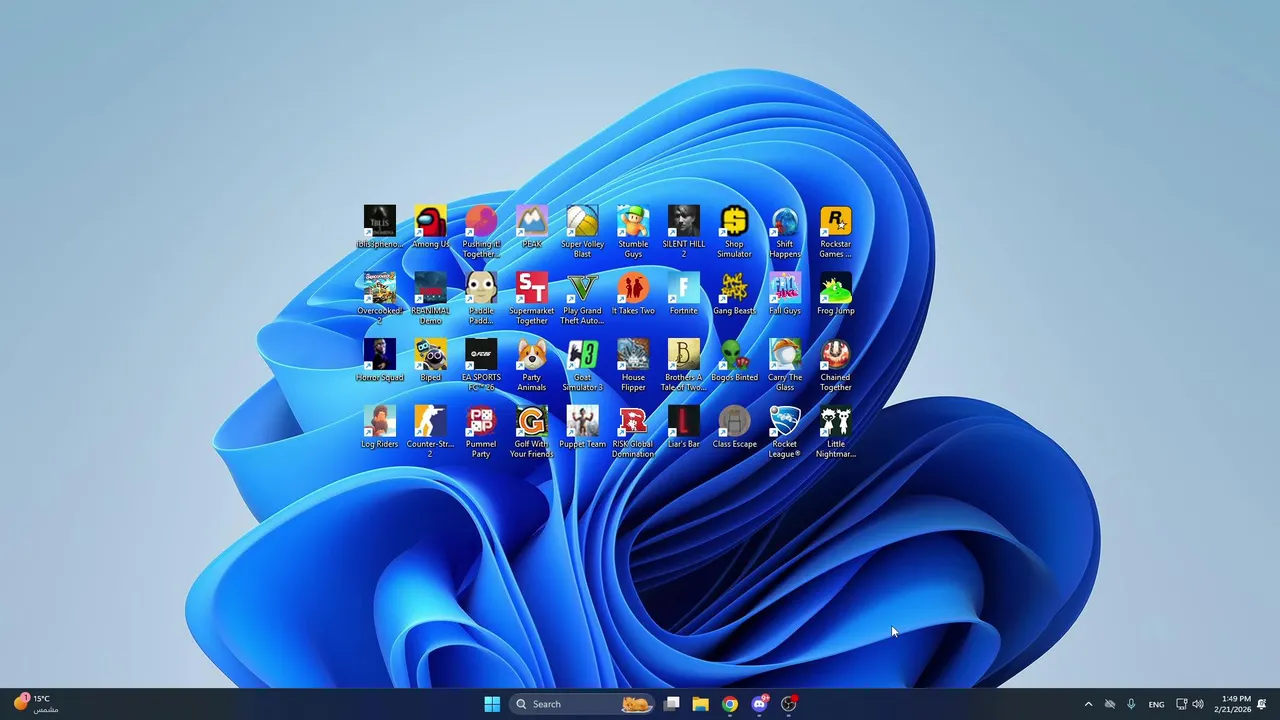The width and height of the screenshot is (1280, 720).
Task: Open the Shop Simulator shortcut
Action: (x=734, y=232)
